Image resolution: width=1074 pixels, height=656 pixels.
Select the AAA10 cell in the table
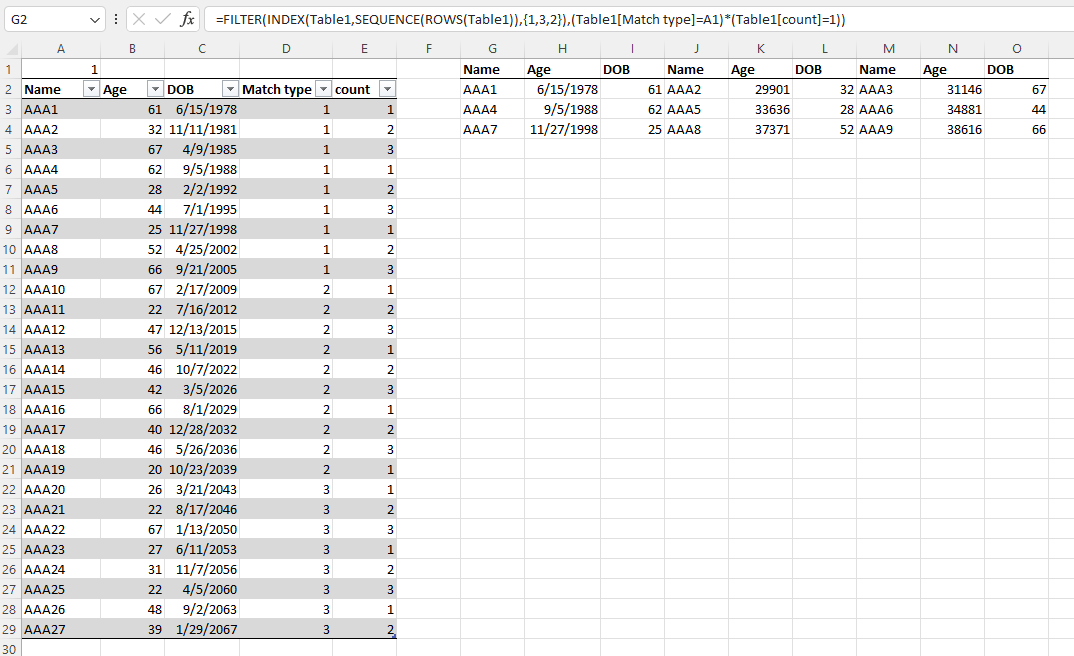click(x=61, y=290)
